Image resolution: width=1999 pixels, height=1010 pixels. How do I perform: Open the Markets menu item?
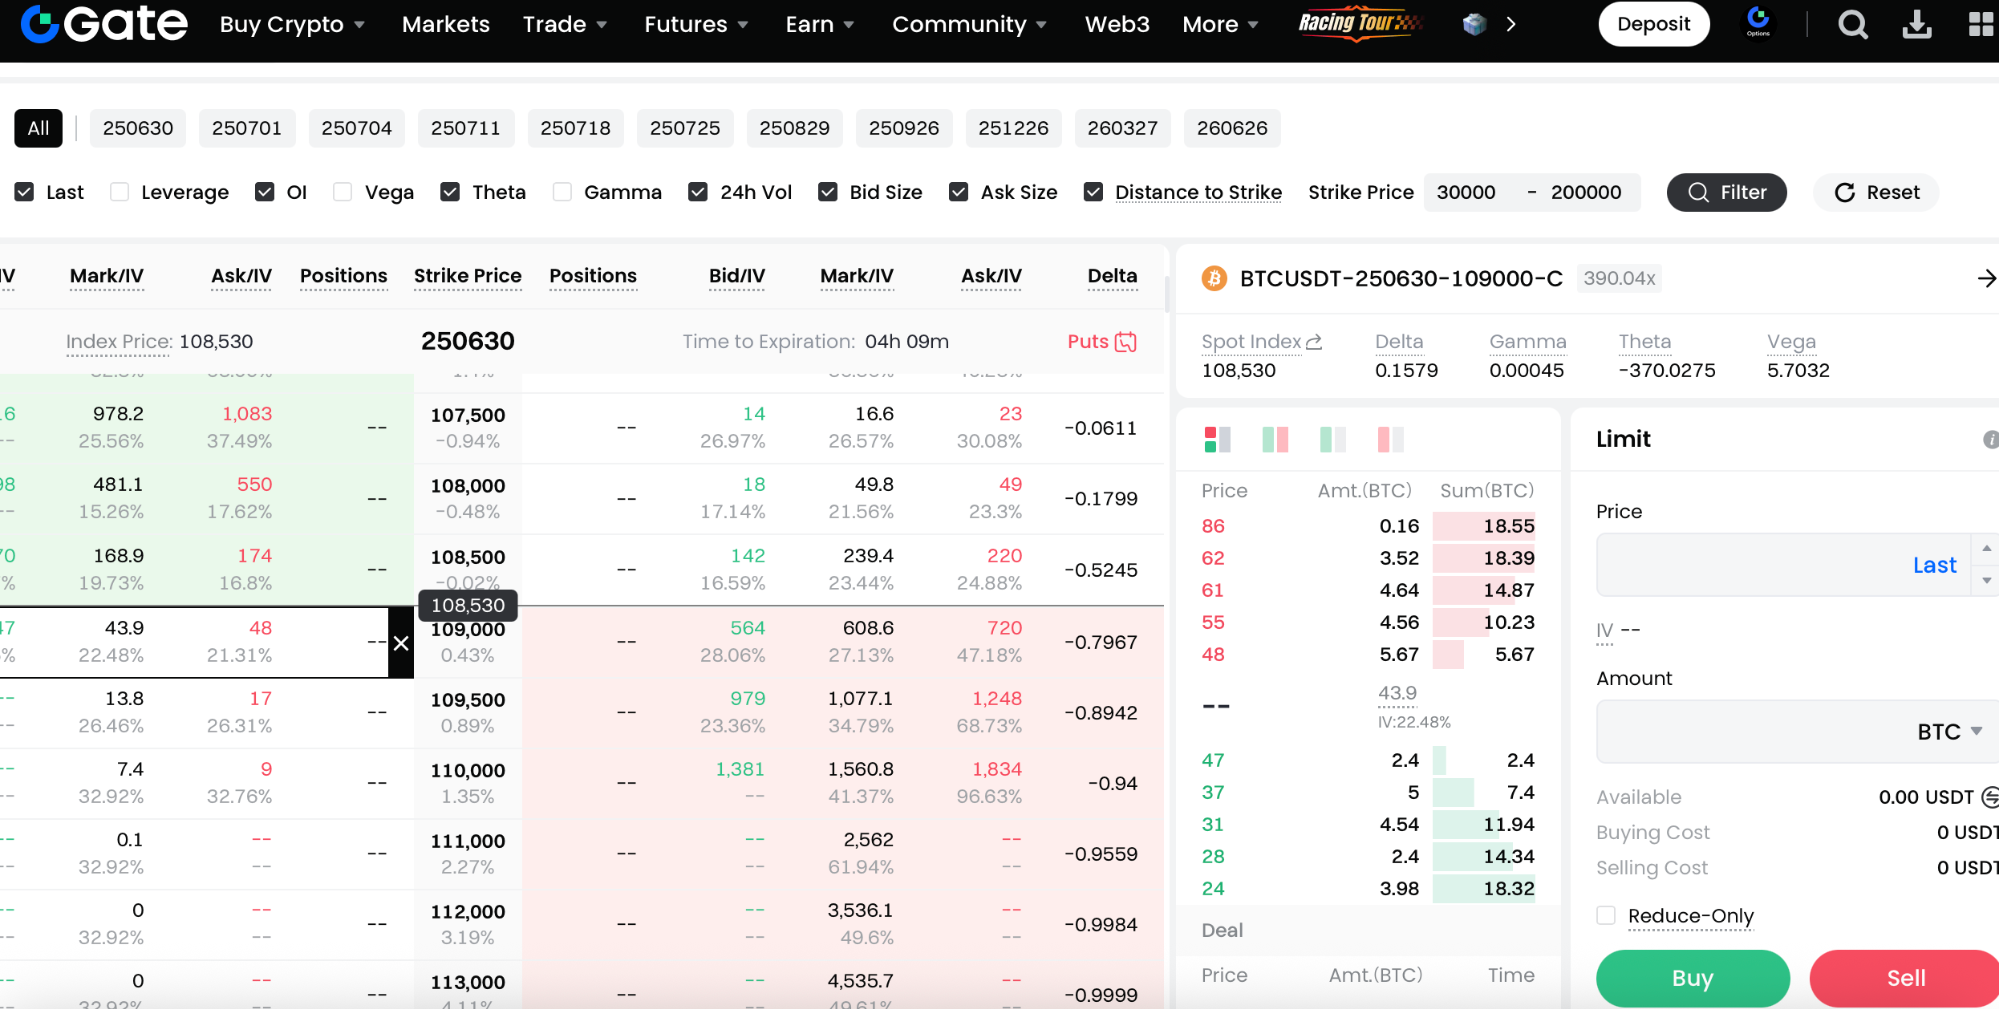pos(446,24)
